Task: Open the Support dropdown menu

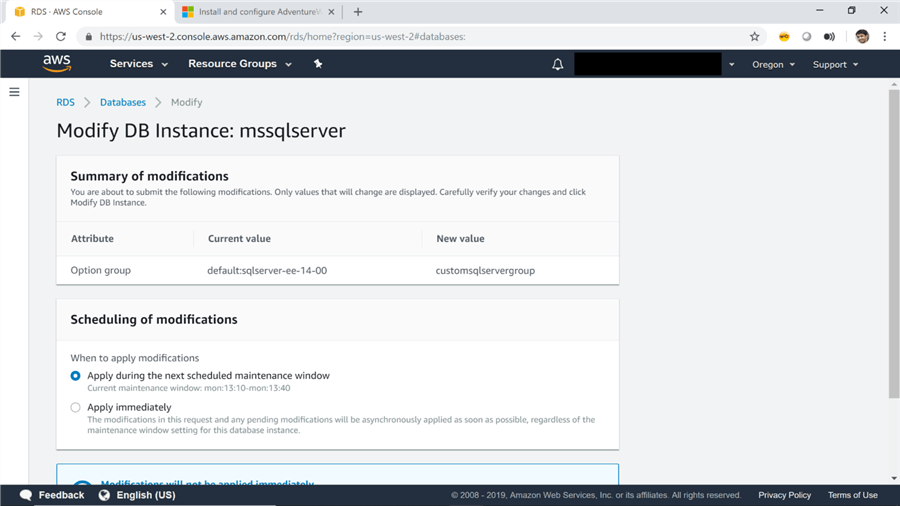Action: click(x=835, y=64)
